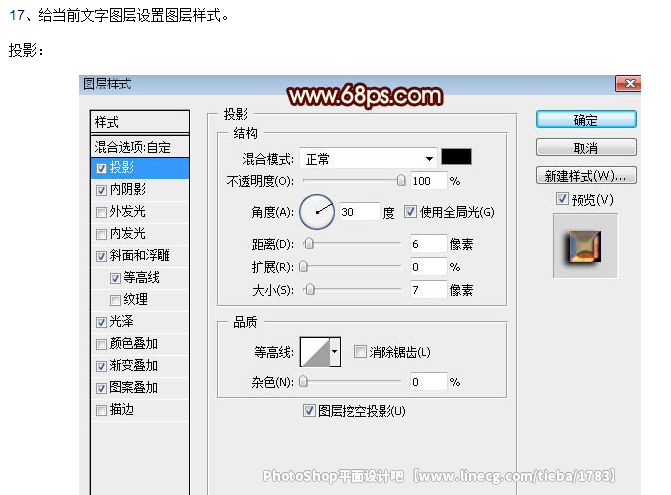This screenshot has height=495, width=671.
Task: Click the style preview thumbnail
Action: pyautogui.click(x=585, y=246)
